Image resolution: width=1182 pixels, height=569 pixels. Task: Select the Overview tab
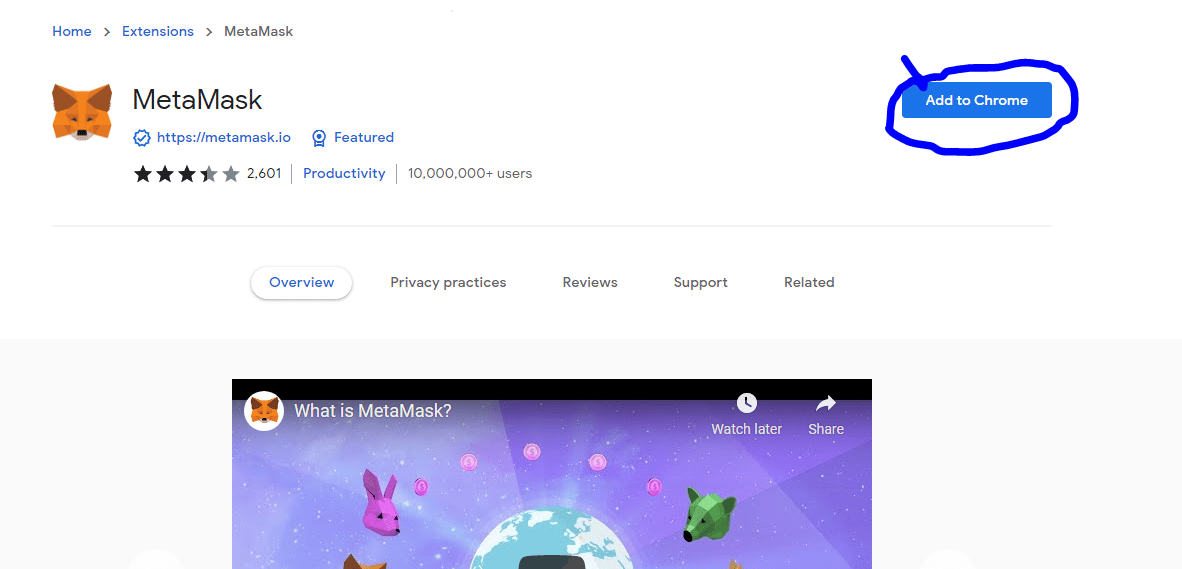302,283
